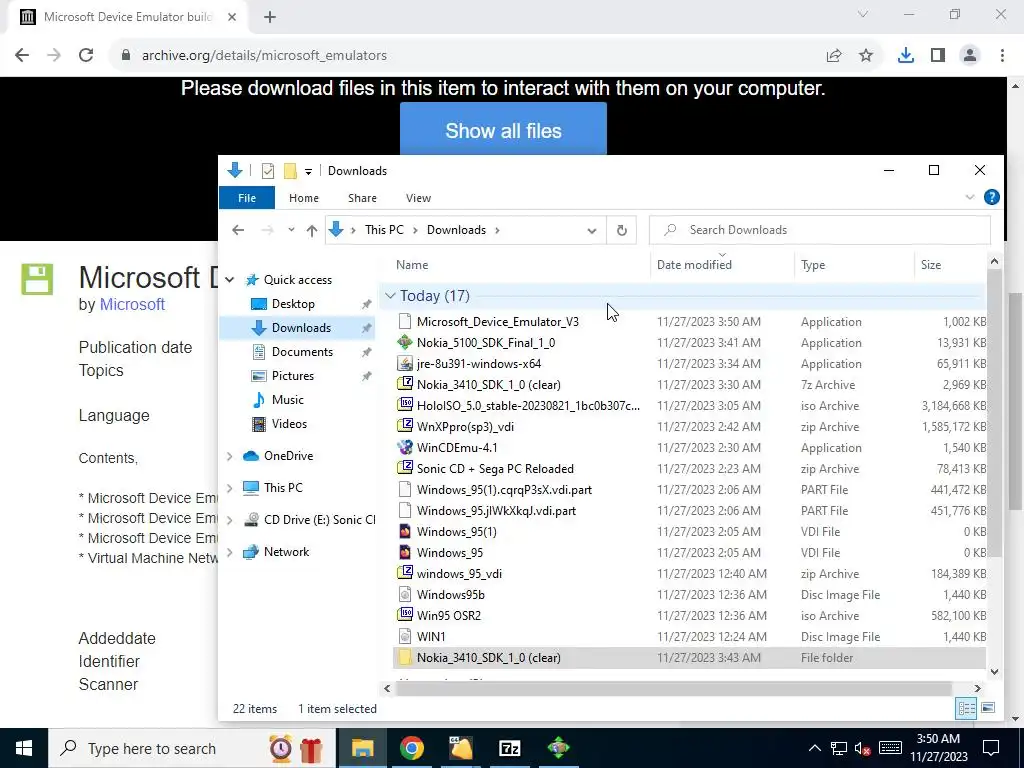The height and width of the screenshot is (768, 1024).
Task: Collapse Quick access in navigation pane
Action: (x=230, y=280)
